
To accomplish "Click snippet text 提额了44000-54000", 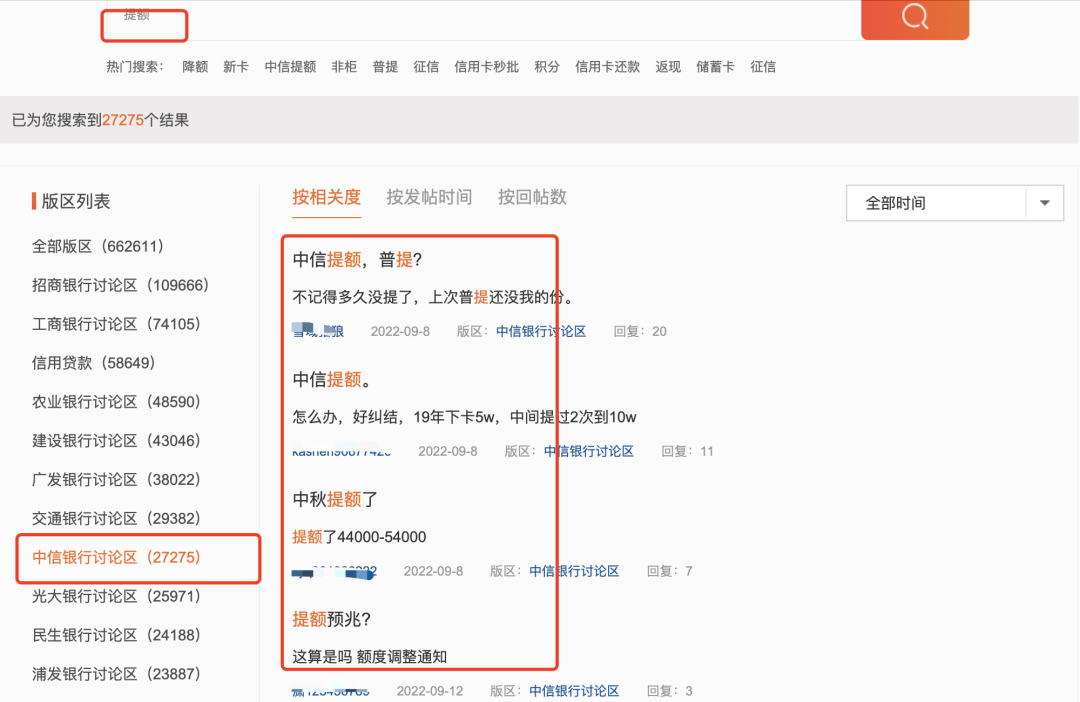I will (x=359, y=537).
